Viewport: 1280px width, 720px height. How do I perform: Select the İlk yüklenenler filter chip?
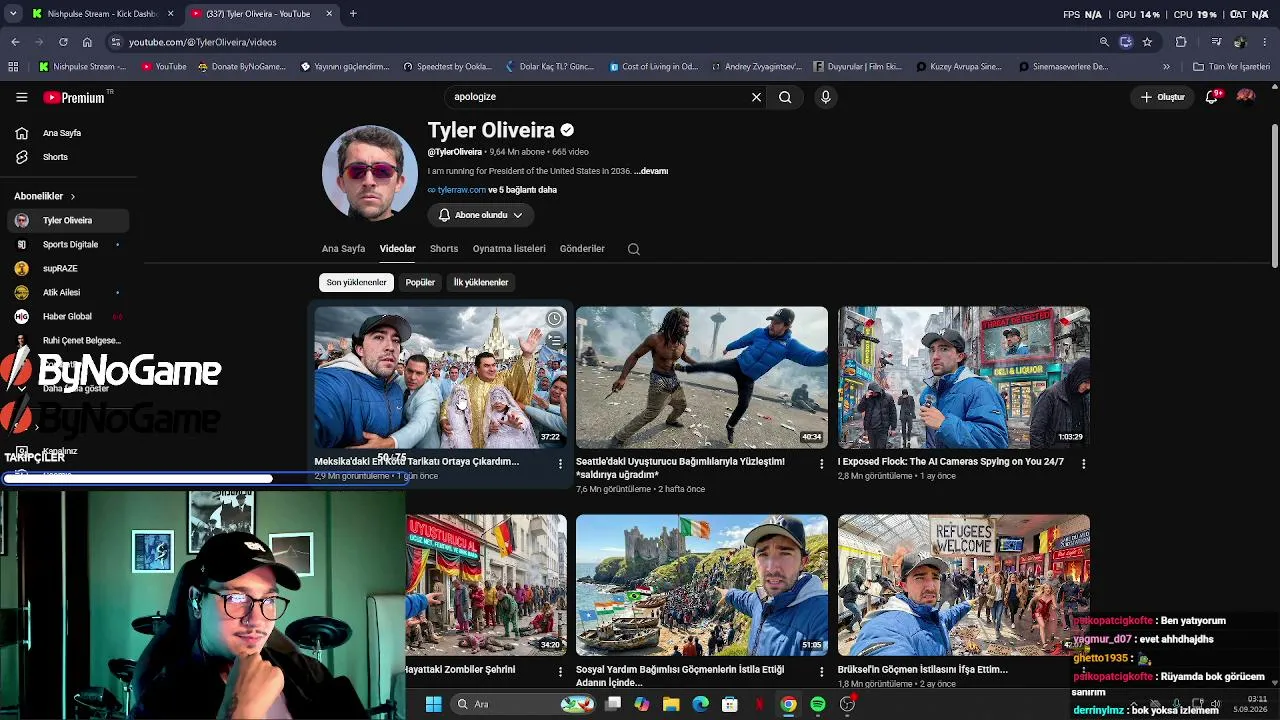(x=481, y=282)
